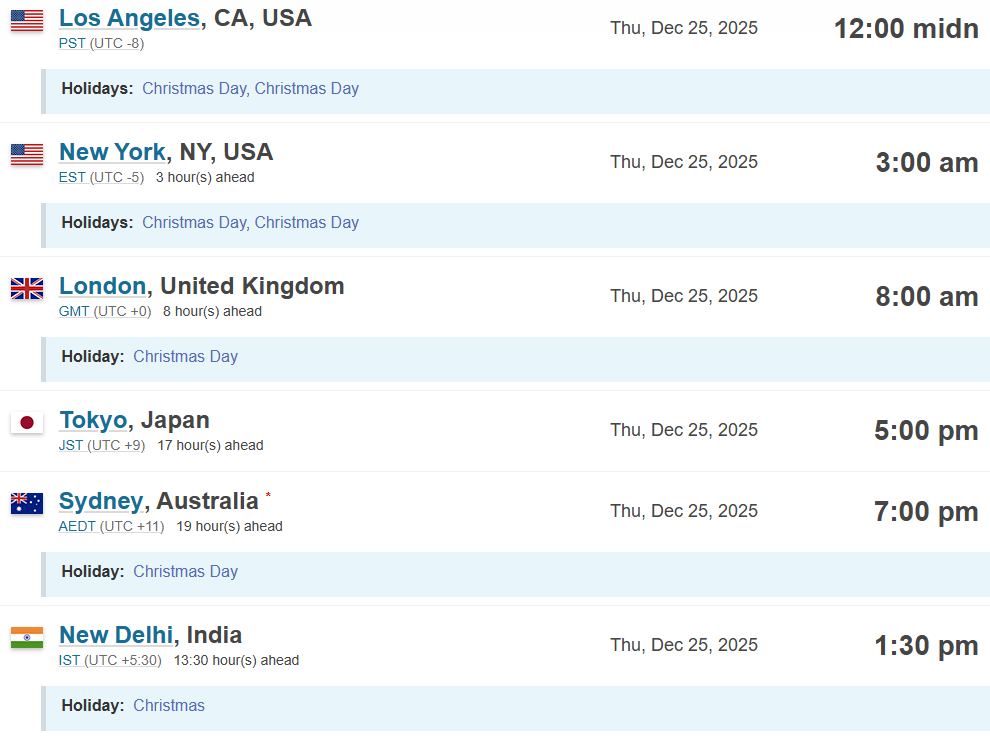This screenshot has width=990, height=739.
Task: Click the Australia flag icon
Action: (x=27, y=503)
